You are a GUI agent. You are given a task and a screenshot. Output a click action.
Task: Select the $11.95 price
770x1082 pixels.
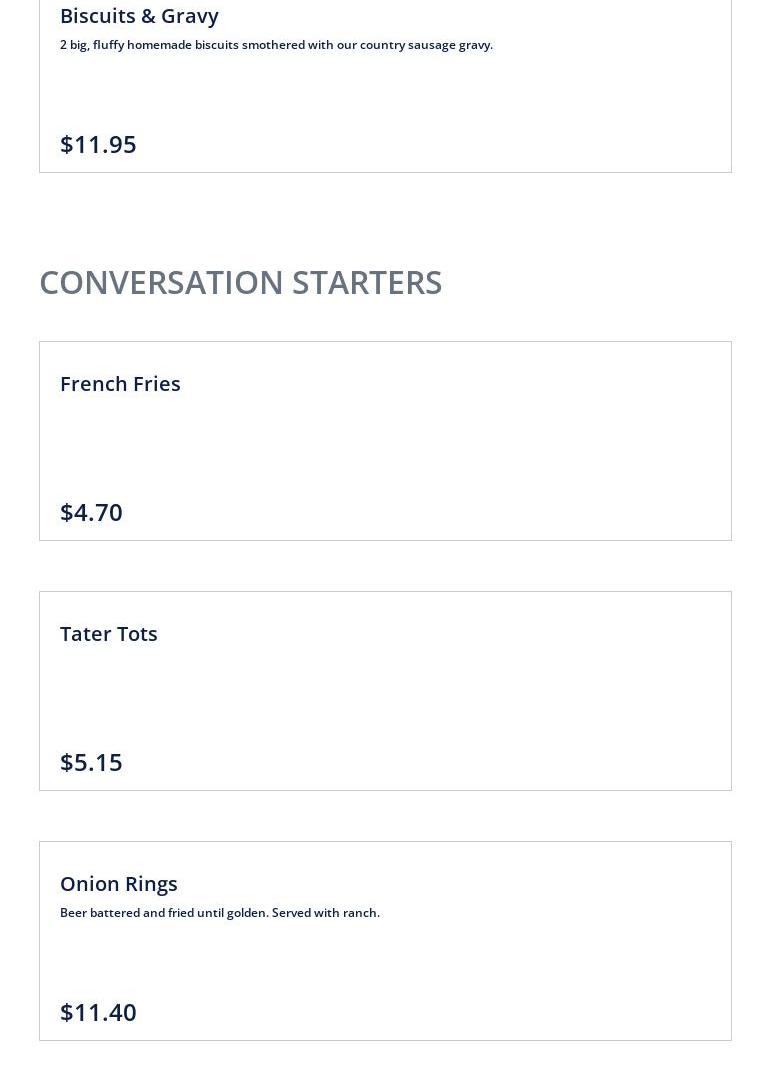click(98, 144)
